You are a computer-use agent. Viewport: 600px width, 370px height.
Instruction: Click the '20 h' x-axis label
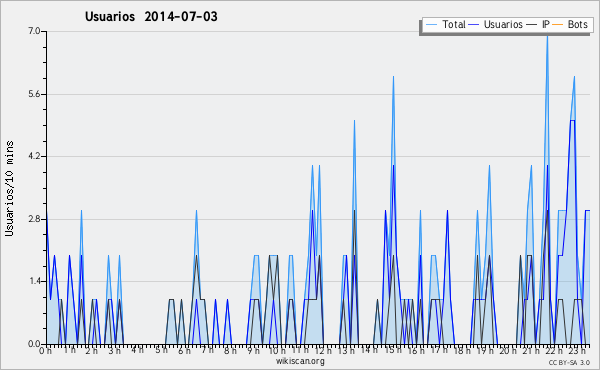[508, 351]
